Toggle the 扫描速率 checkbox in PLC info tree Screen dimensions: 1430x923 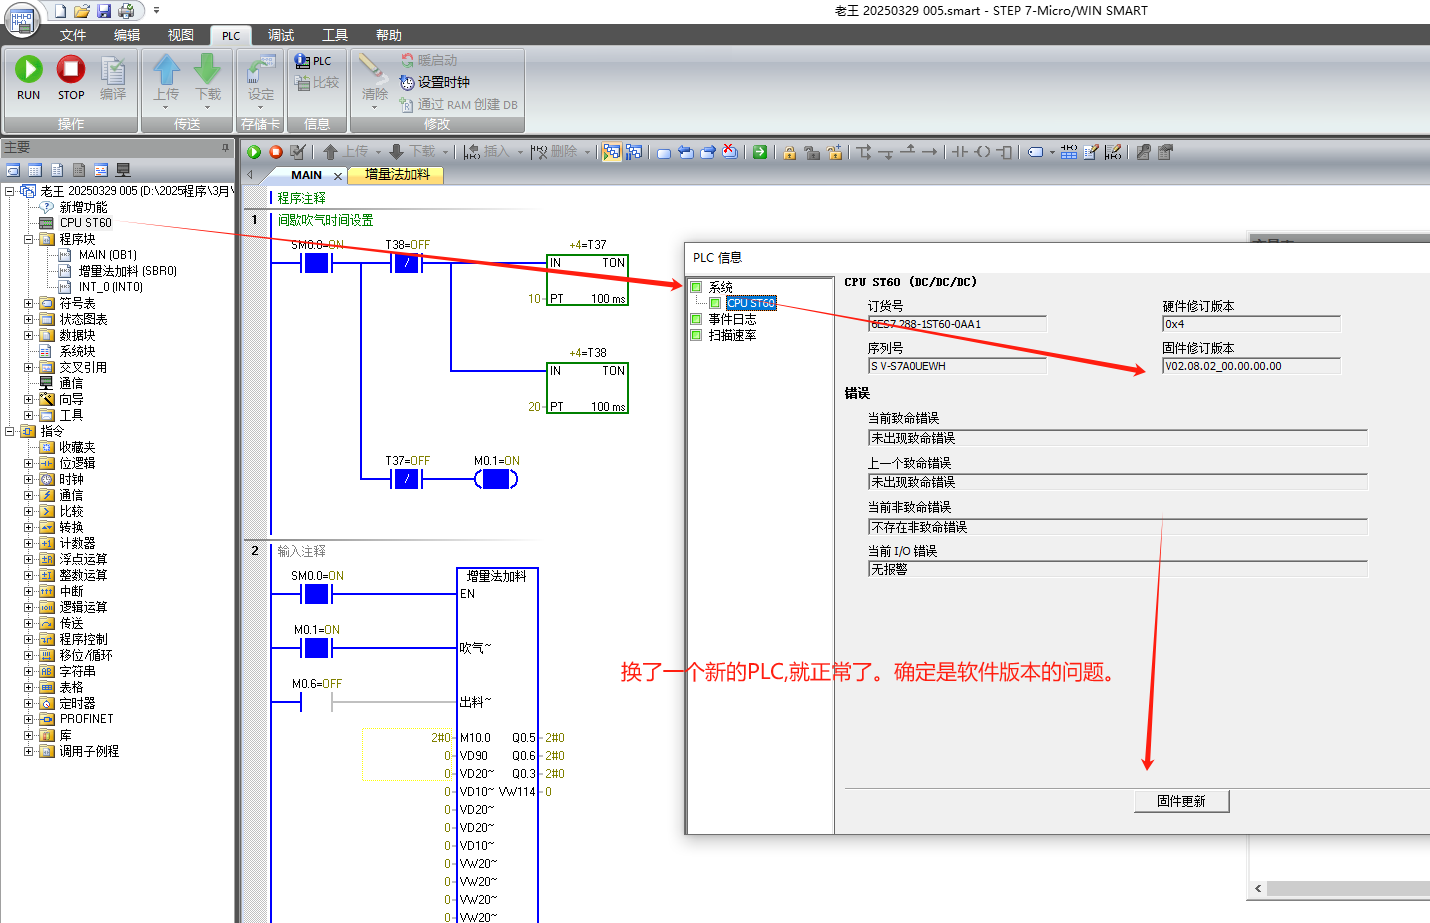tap(696, 335)
